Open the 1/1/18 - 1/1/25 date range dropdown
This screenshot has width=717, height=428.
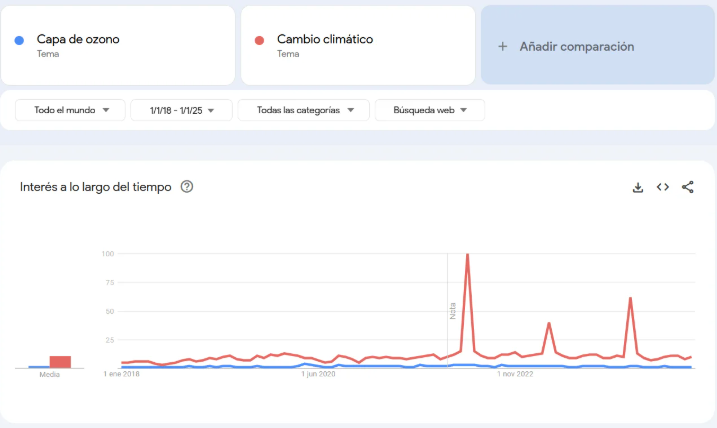coord(181,110)
